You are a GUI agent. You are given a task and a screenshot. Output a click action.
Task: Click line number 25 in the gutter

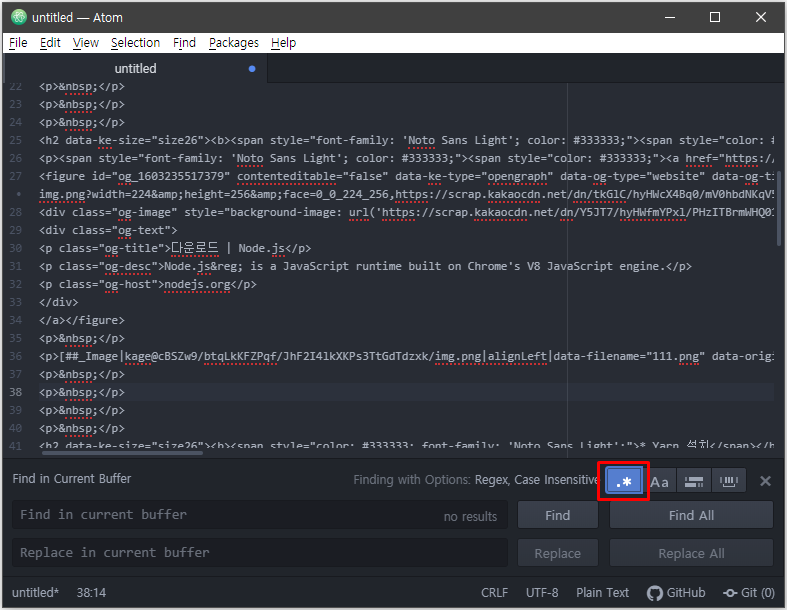tap(16, 140)
